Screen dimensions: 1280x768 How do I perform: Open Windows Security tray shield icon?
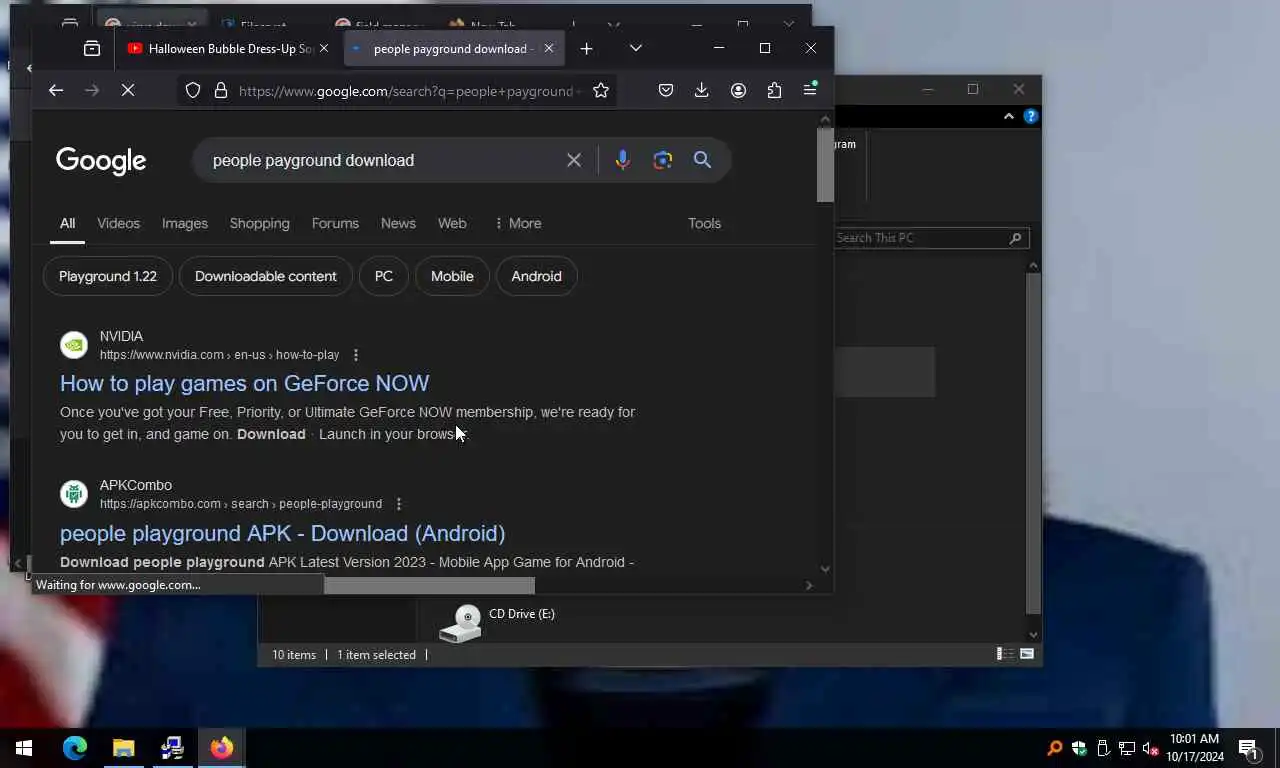(1079, 748)
